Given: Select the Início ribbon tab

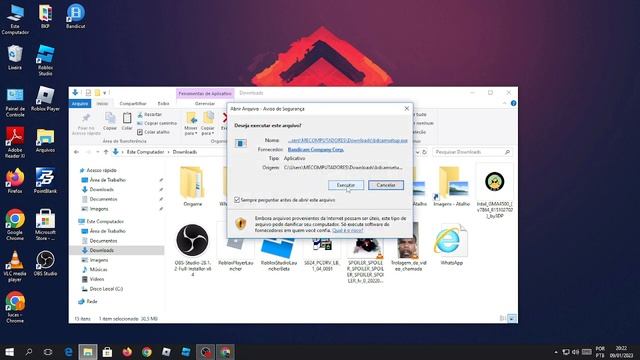Looking at the screenshot, I should pyautogui.click(x=102, y=104).
